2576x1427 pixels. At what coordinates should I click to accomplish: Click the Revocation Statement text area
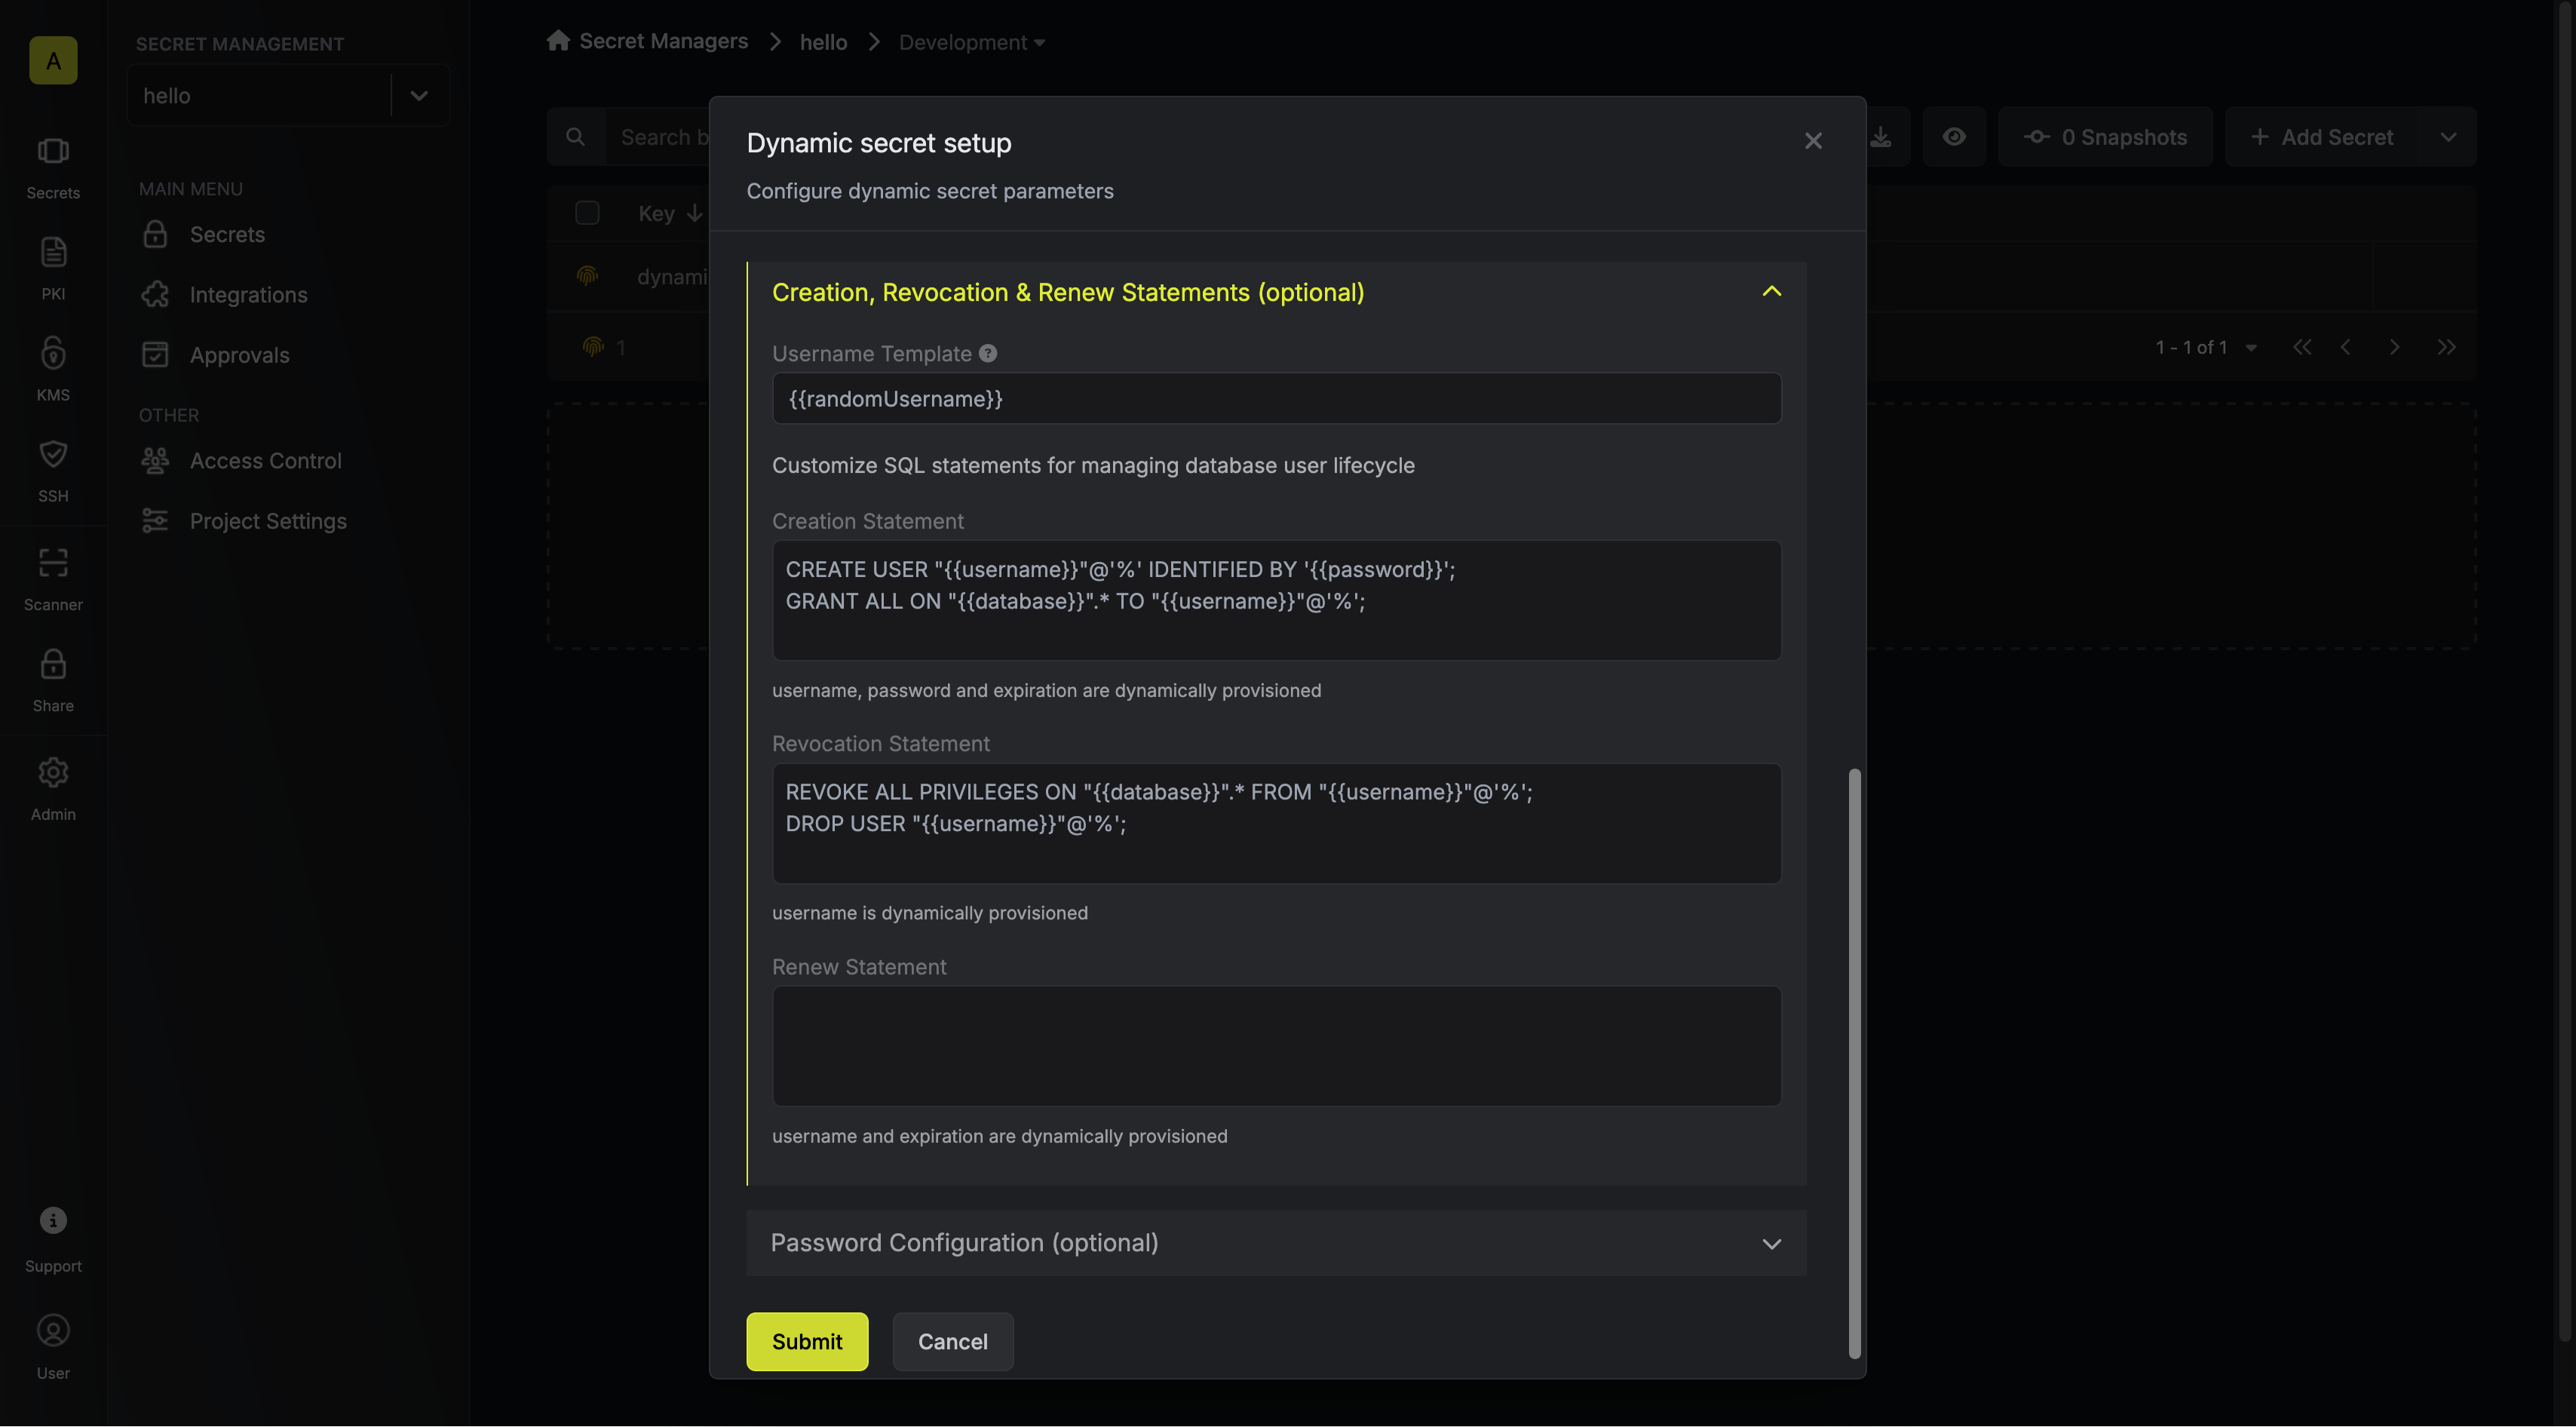click(x=1276, y=823)
